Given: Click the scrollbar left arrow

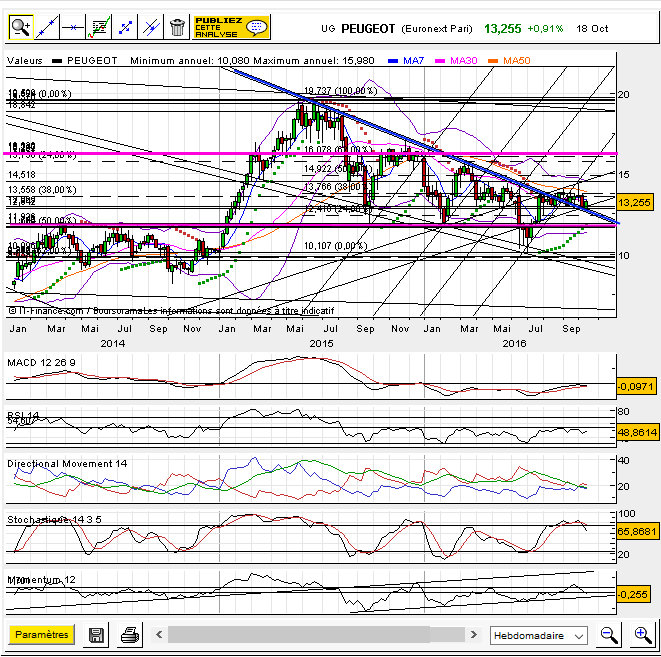Looking at the screenshot, I should (159, 634).
